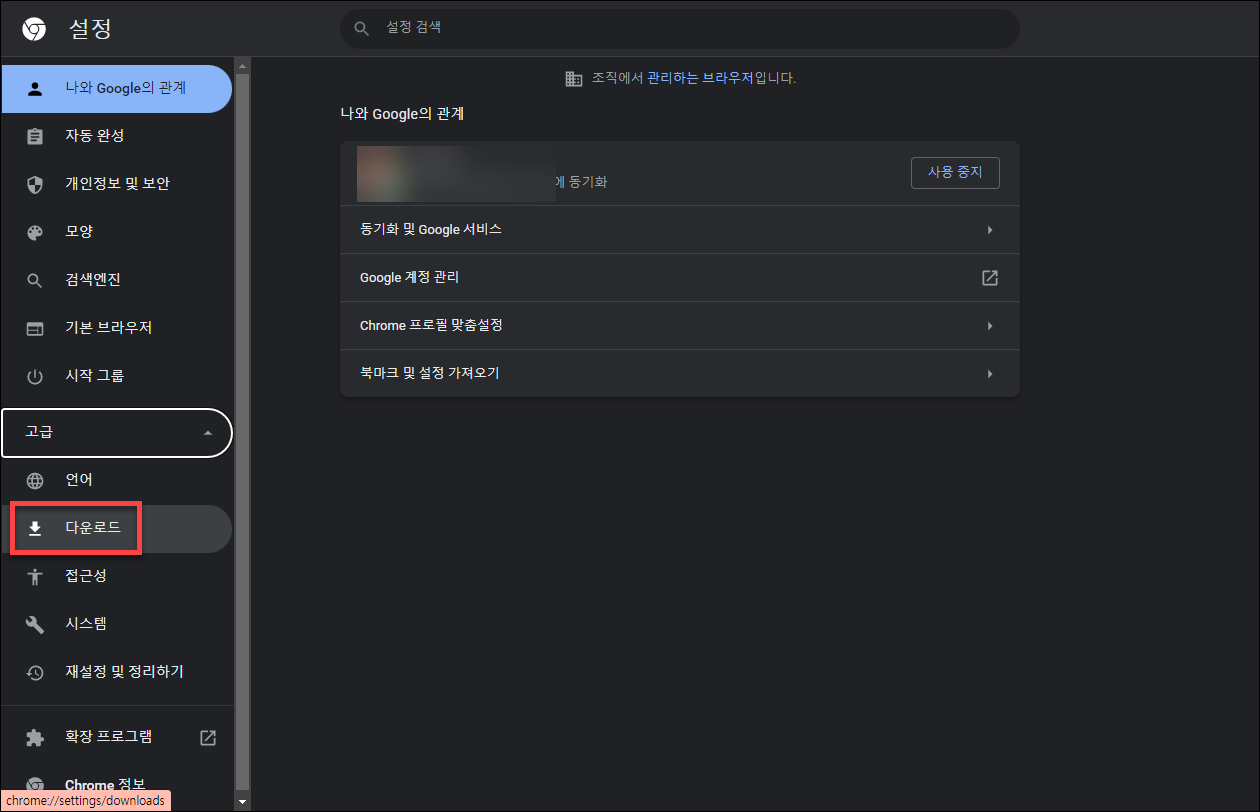Open 재설정 및 정리하기 section
The height and width of the screenshot is (812, 1260).
(x=116, y=672)
